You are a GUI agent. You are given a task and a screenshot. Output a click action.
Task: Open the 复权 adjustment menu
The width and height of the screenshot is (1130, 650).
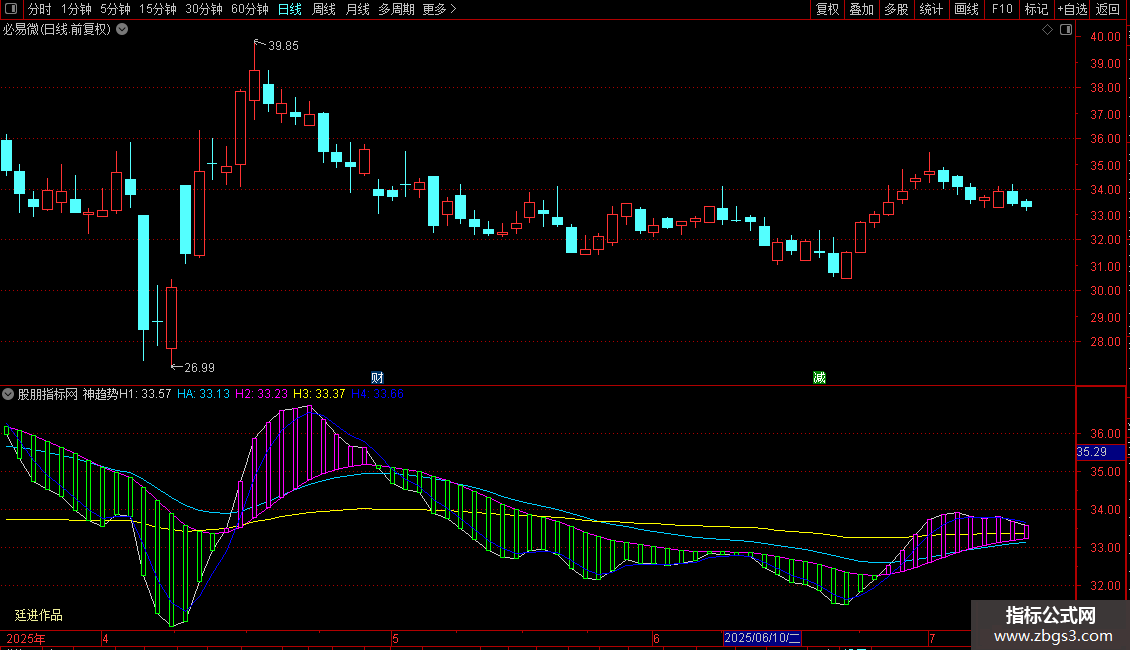click(827, 9)
